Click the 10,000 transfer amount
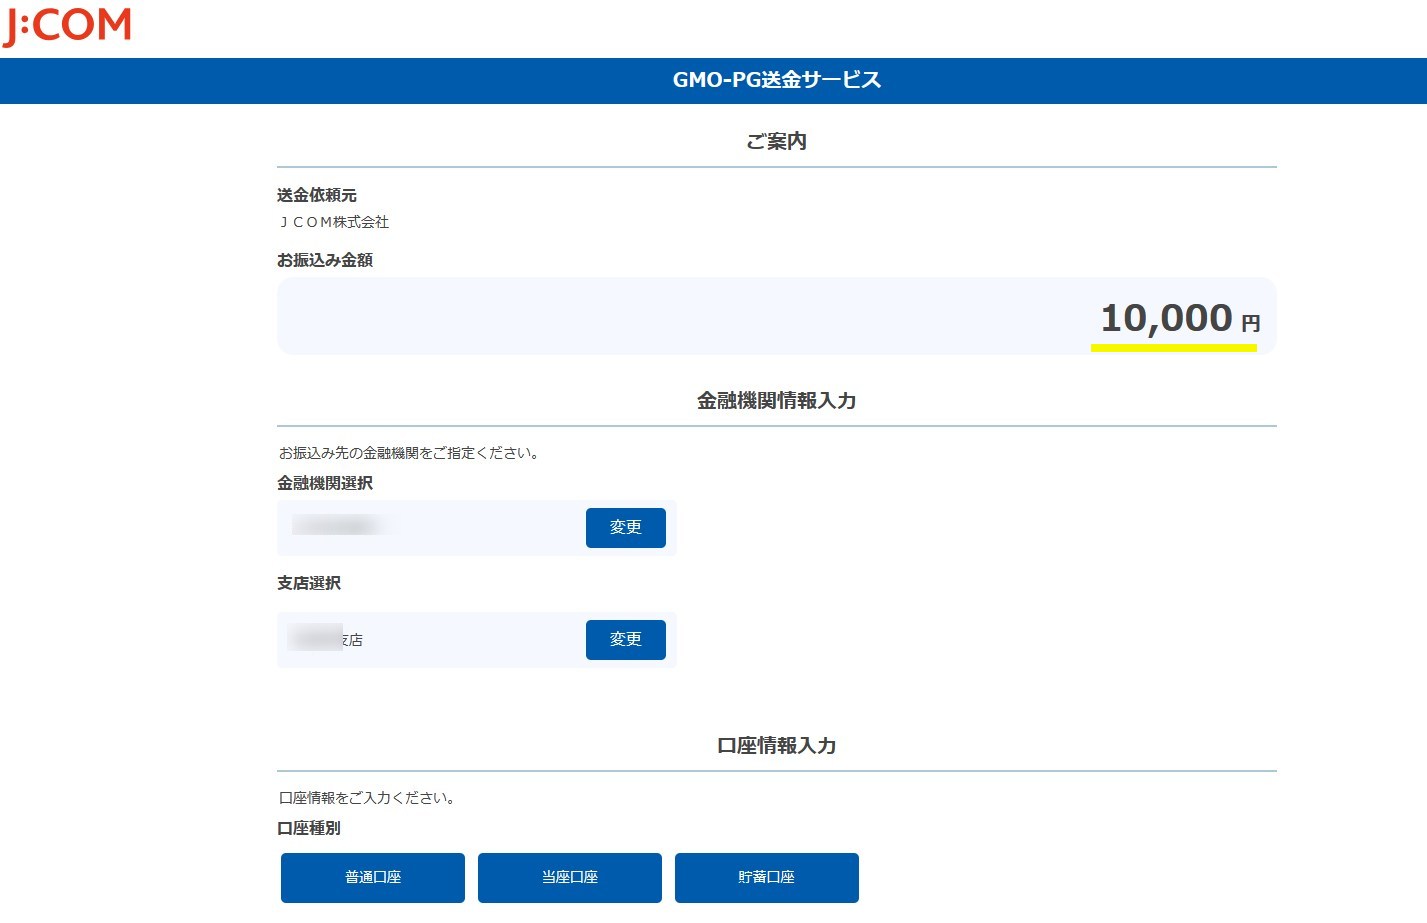The image size is (1427, 923). click(1165, 318)
